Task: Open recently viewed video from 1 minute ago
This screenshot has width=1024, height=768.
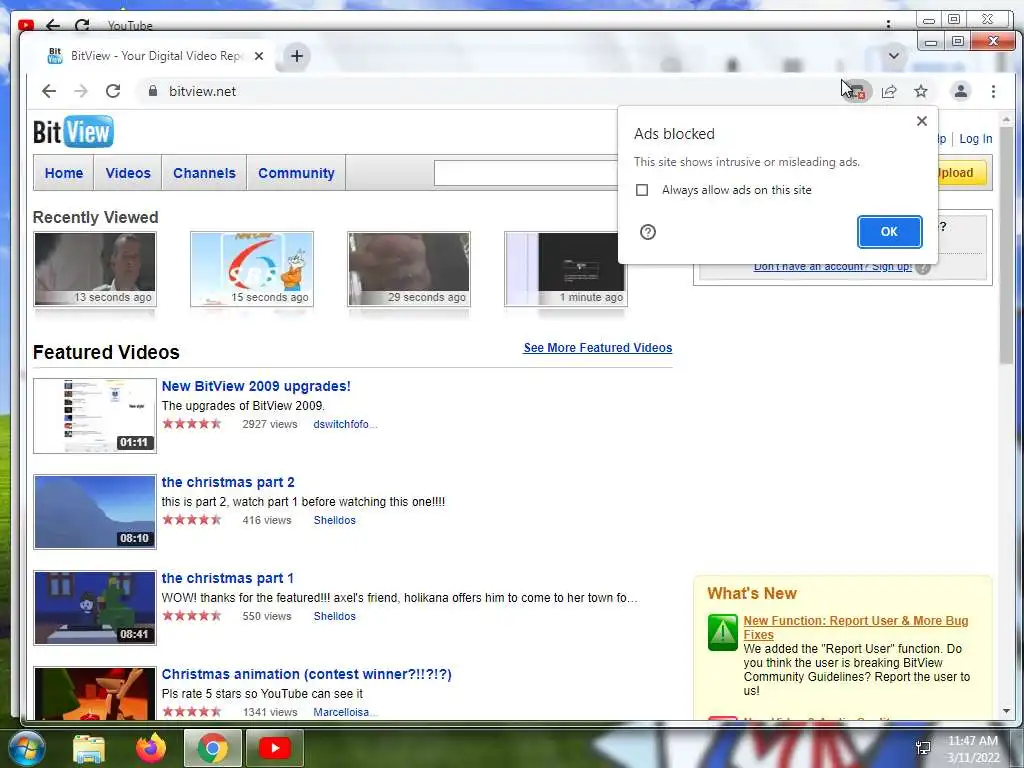Action: pyautogui.click(x=566, y=268)
